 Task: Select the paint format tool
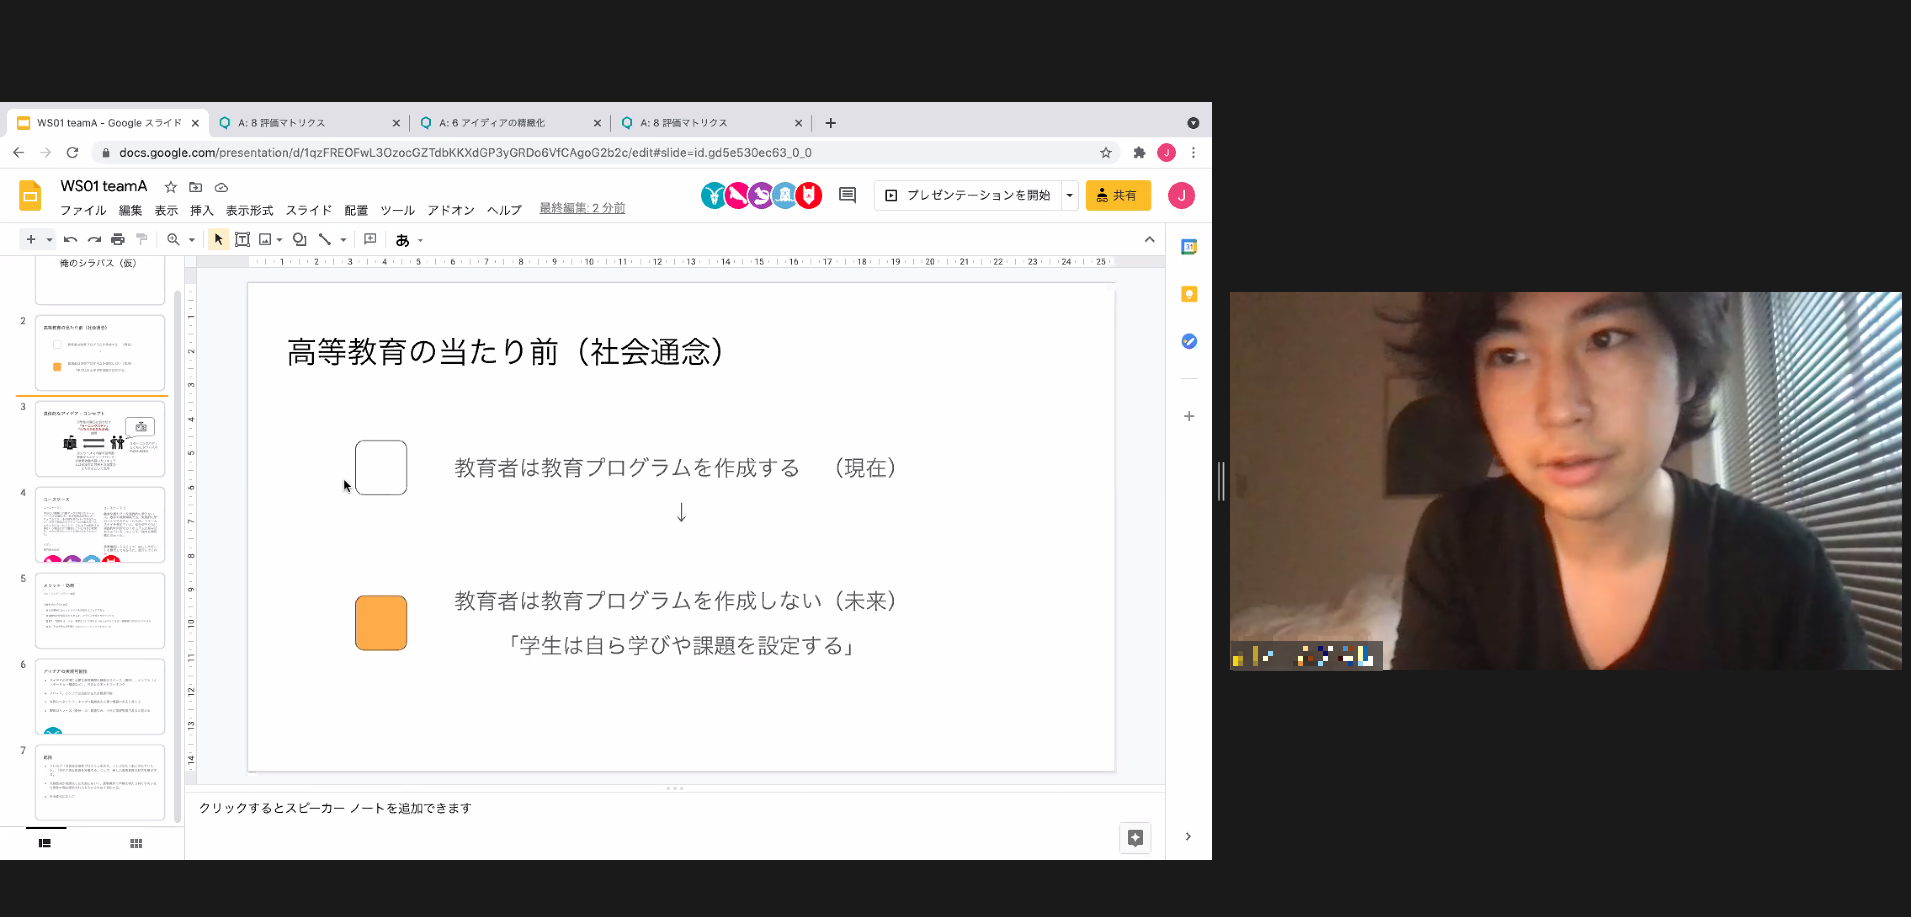(x=142, y=240)
